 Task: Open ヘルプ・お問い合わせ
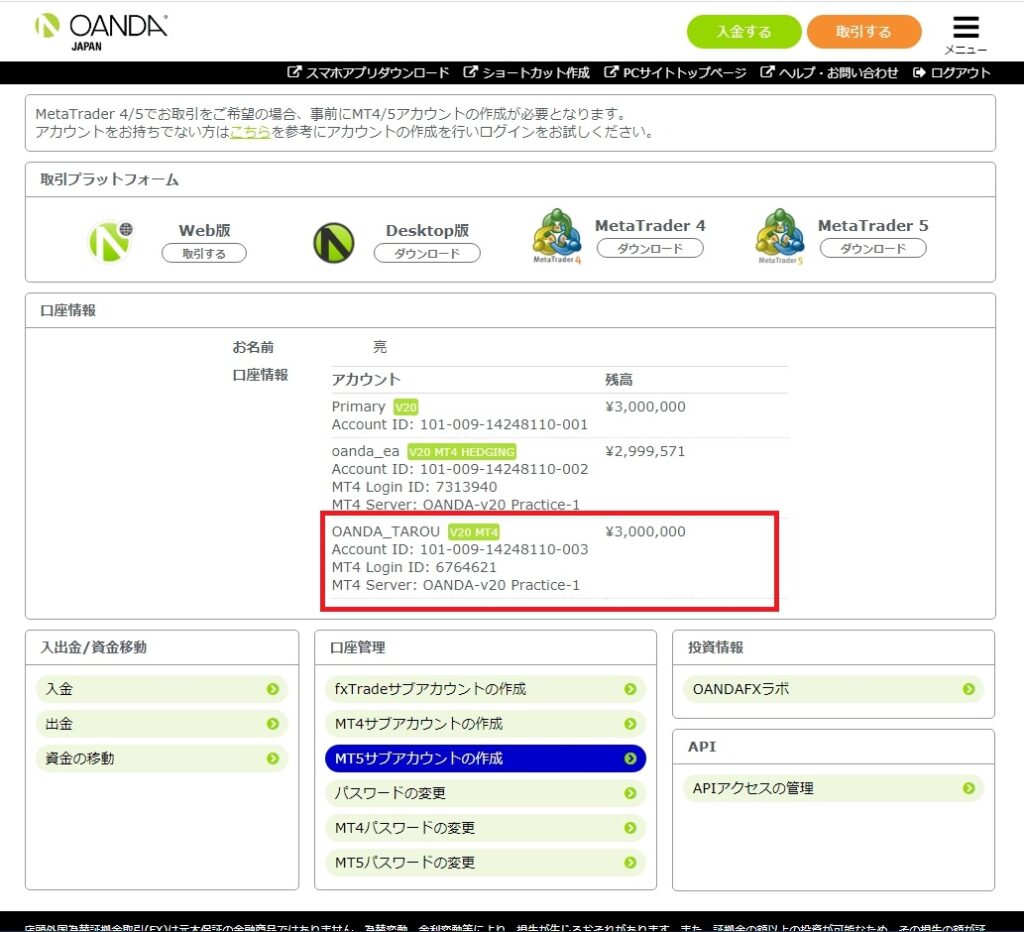coord(839,72)
